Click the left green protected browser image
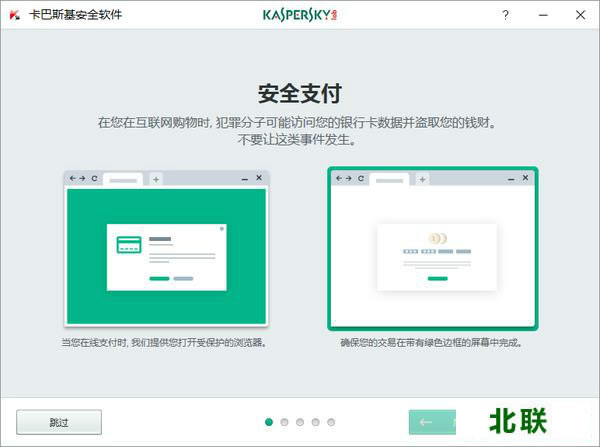600x447 pixels. pyautogui.click(x=165, y=248)
